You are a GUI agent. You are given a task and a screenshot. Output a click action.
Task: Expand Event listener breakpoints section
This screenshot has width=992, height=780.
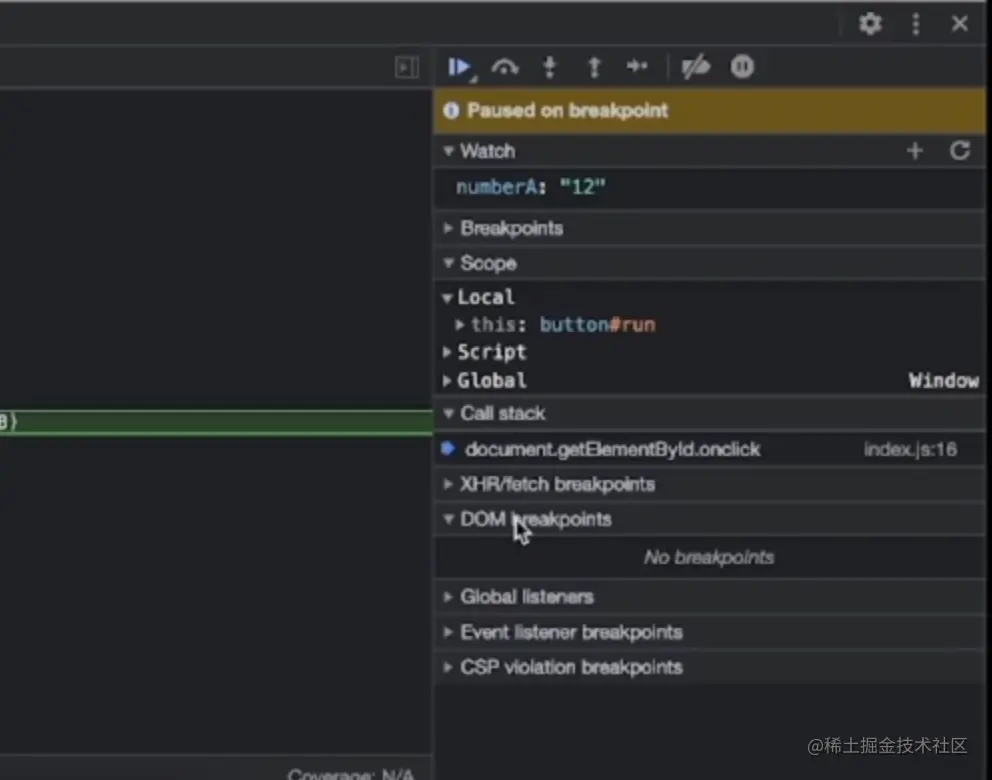[x=571, y=632]
